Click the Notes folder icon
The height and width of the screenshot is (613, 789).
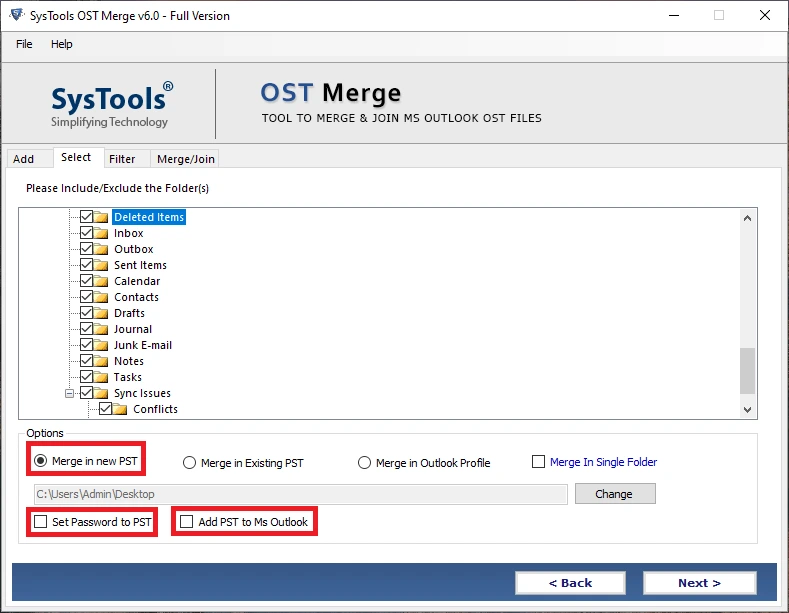(101, 361)
